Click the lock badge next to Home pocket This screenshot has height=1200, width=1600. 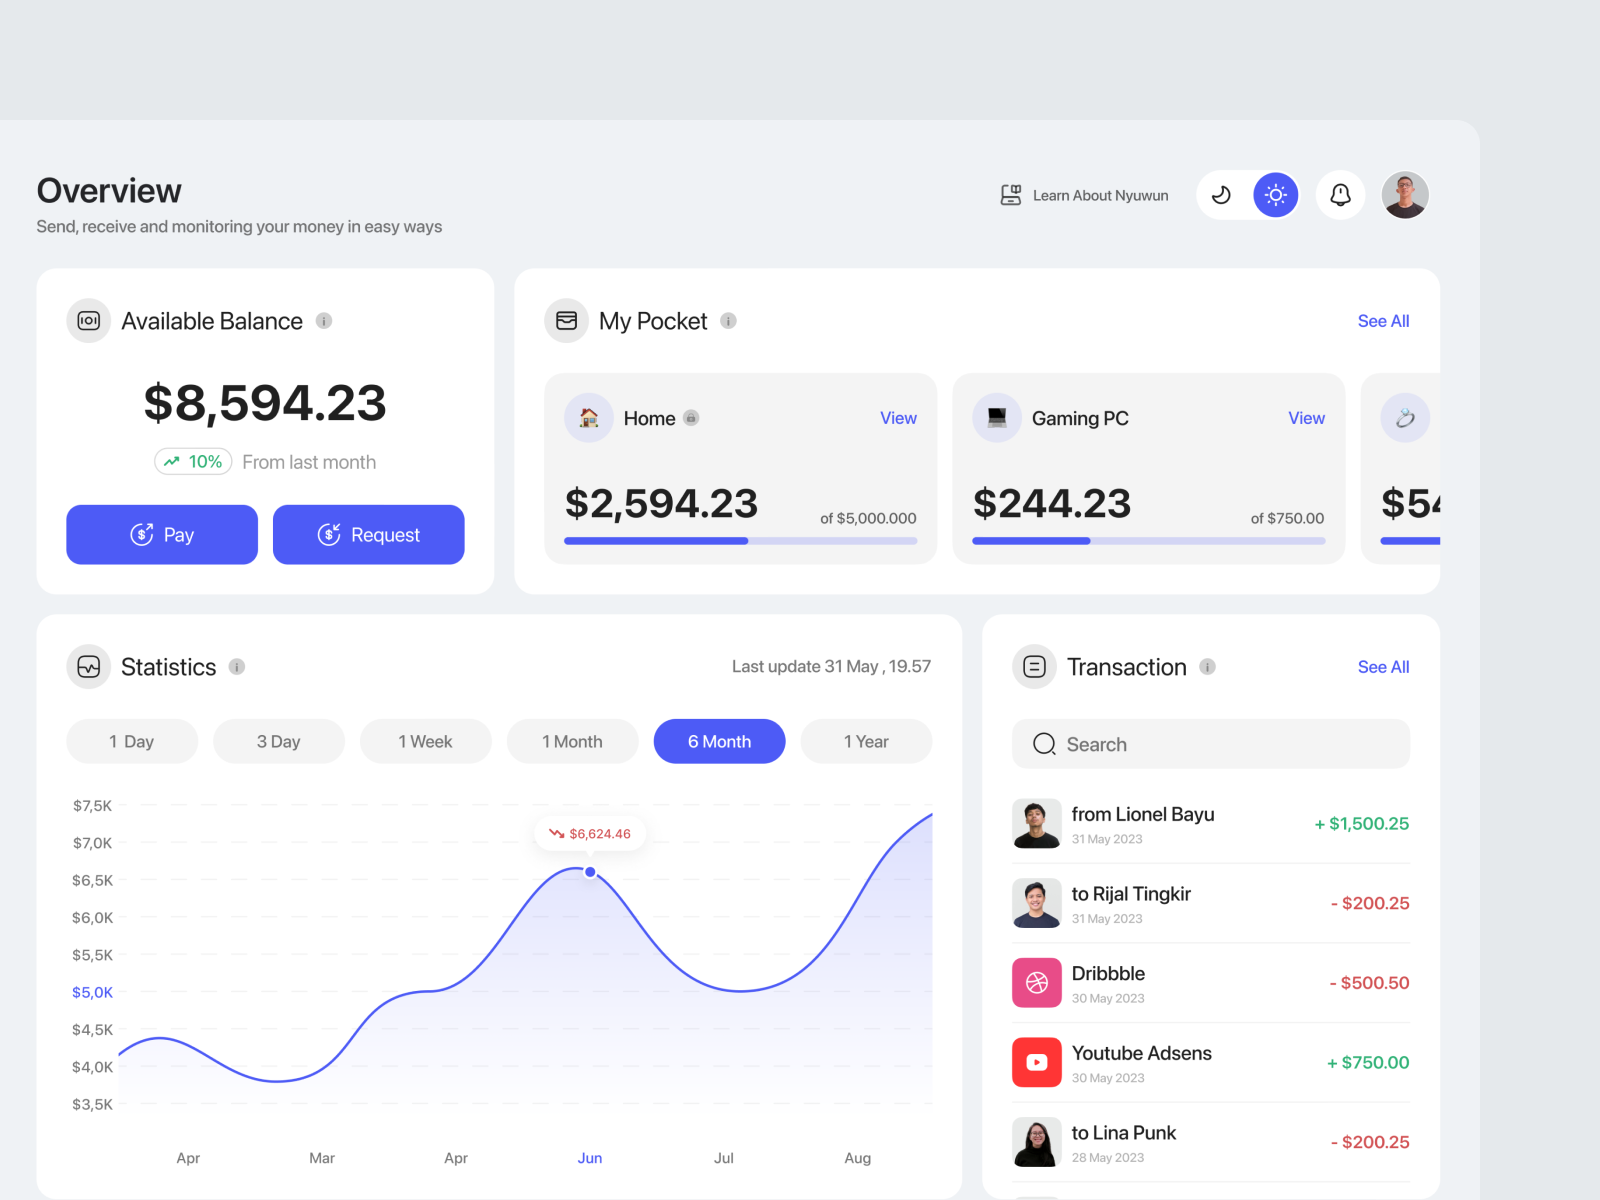point(691,419)
